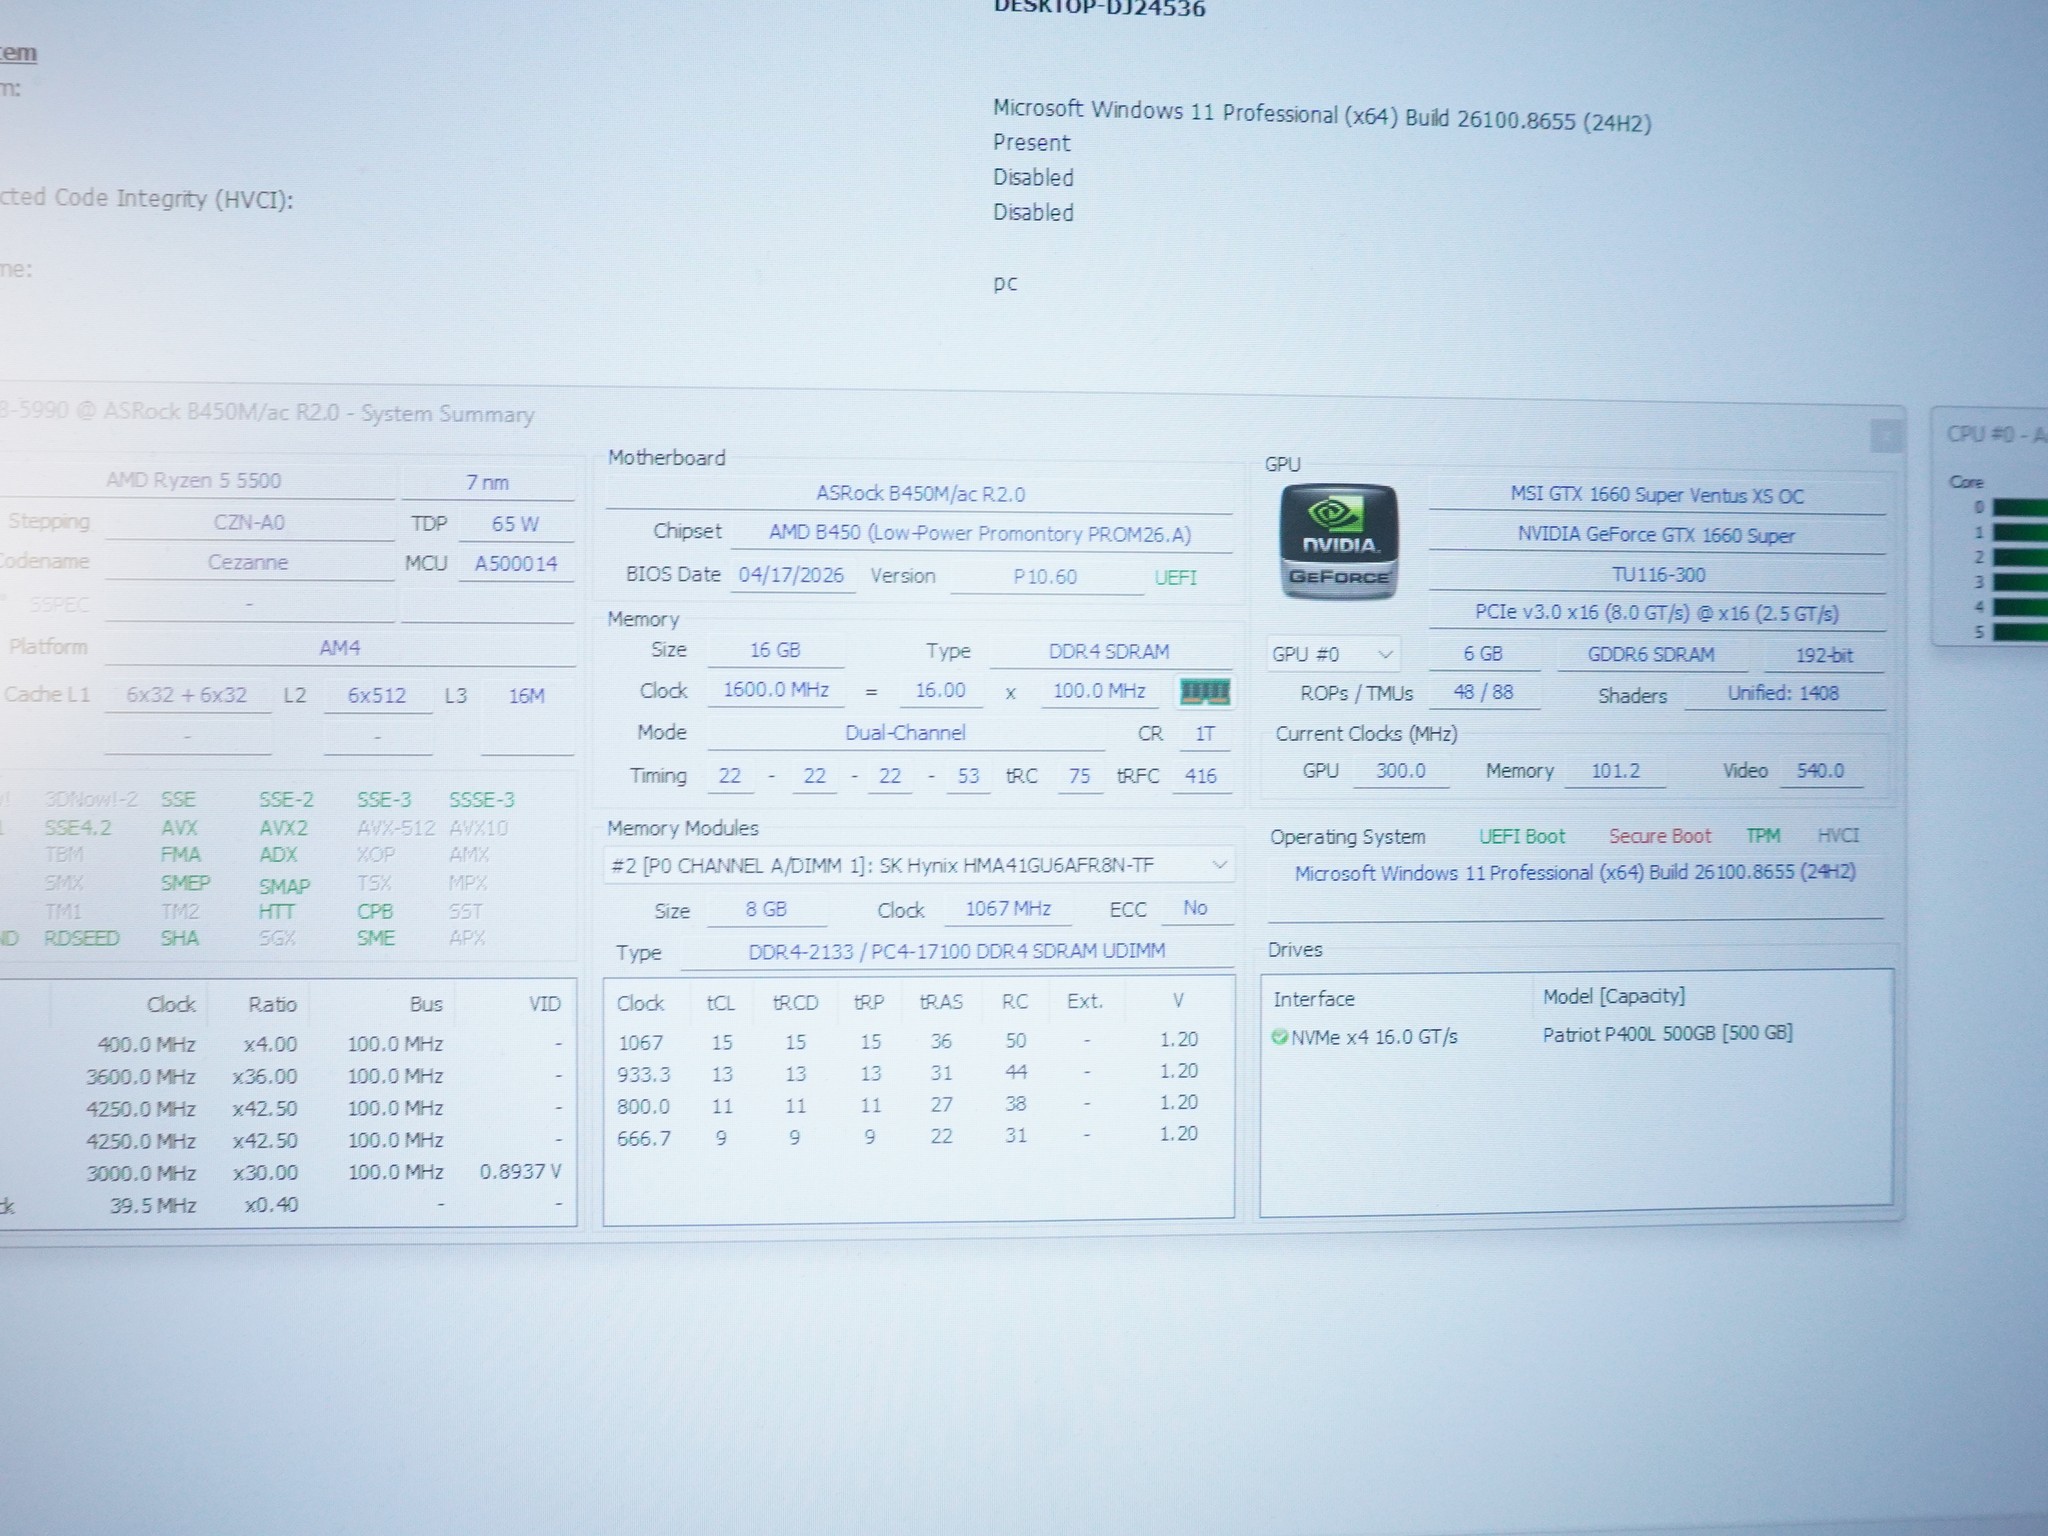2048x1536 pixels.
Task: Click the Windows 11 Professional text in background window
Action: (1322, 115)
